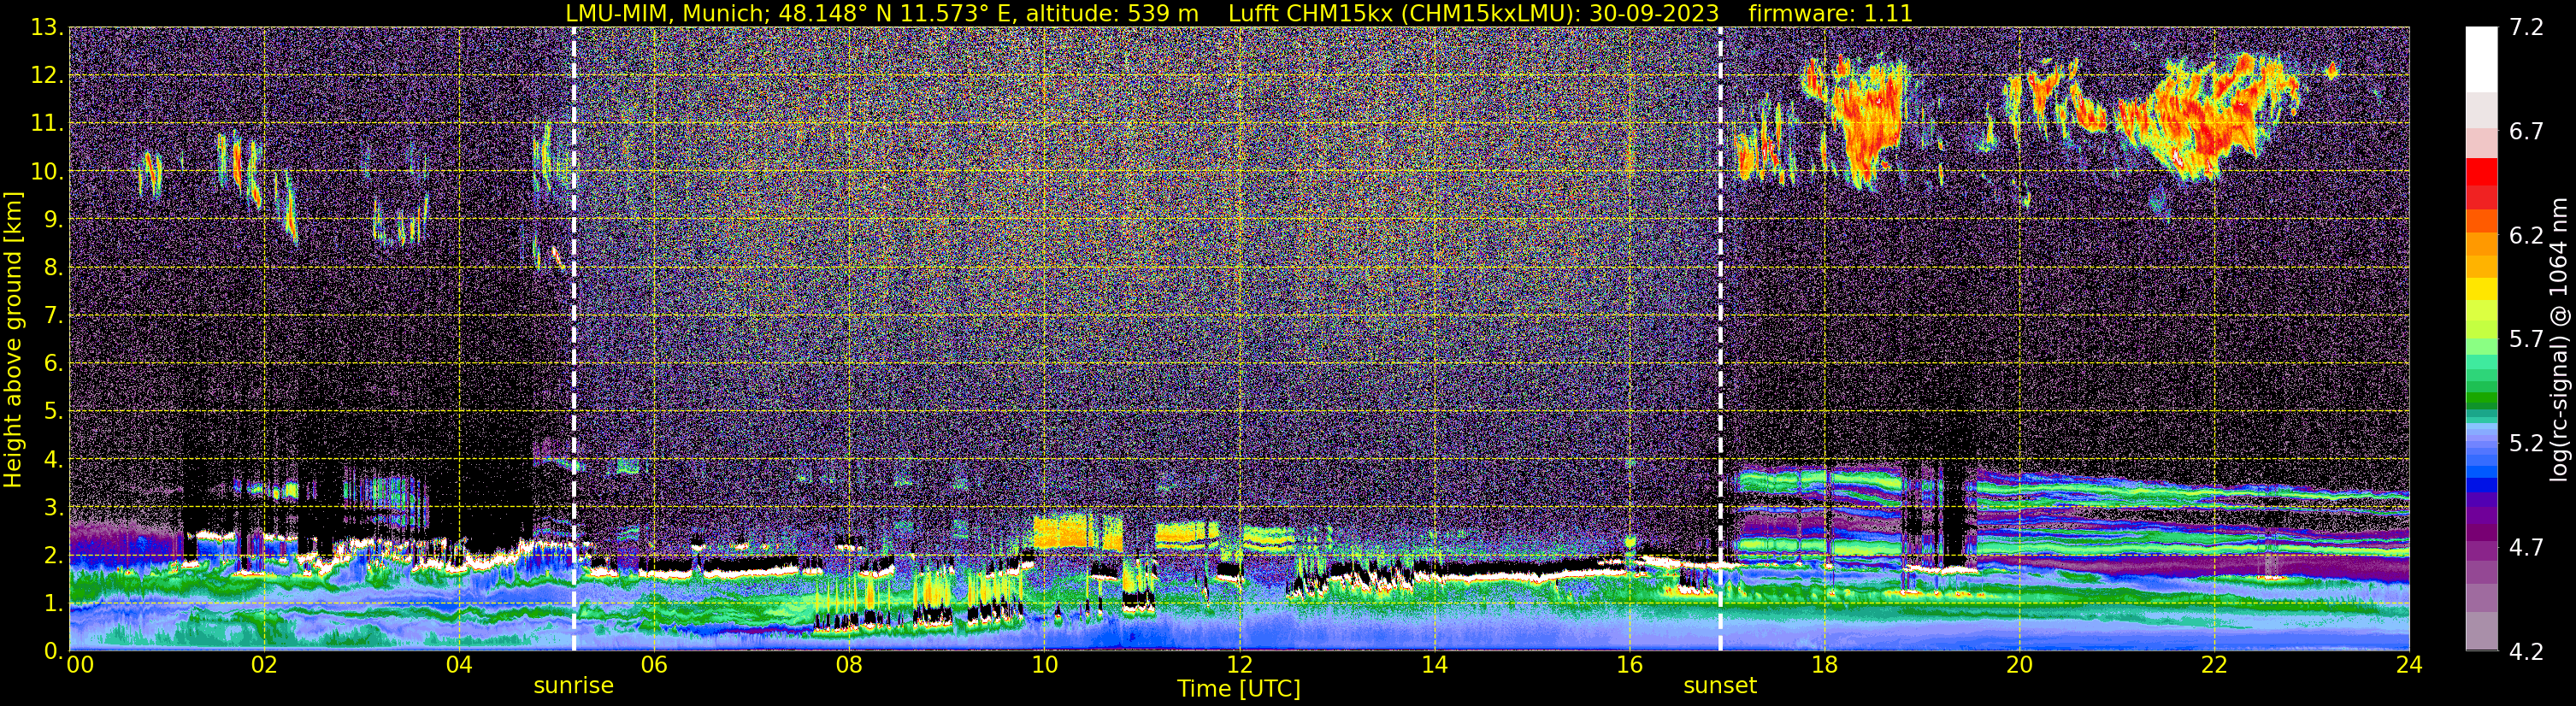Click the time tick label '18'
This screenshot has width=2576, height=706.
tap(1824, 666)
